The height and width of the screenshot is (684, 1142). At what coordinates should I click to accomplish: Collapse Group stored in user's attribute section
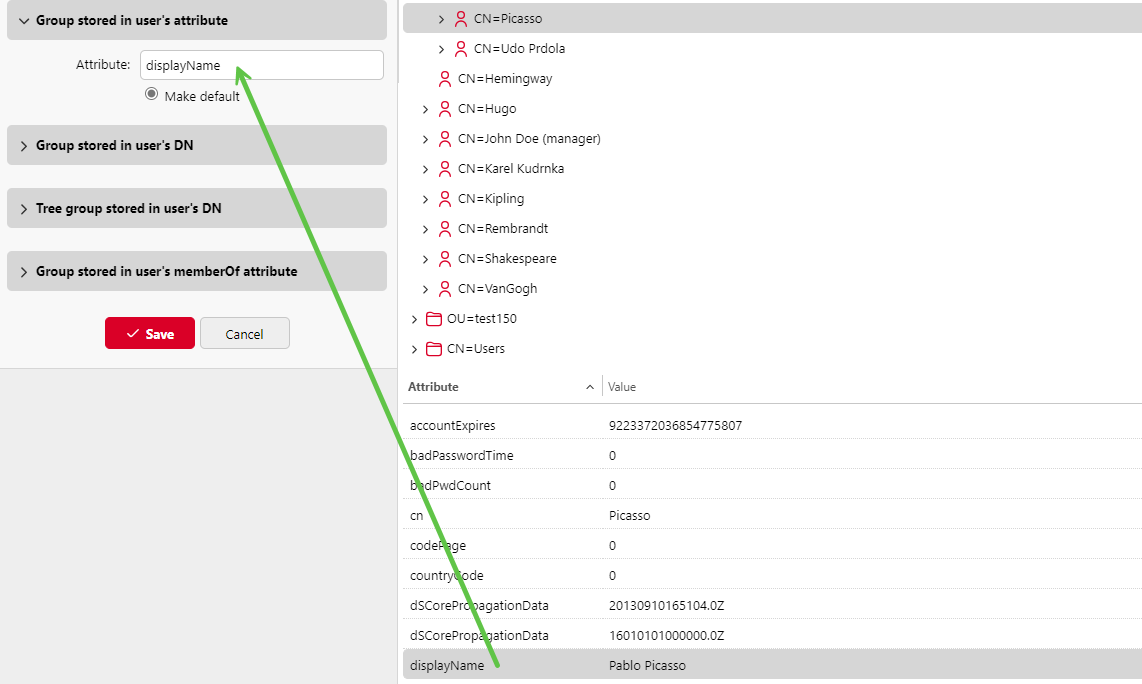pos(24,20)
